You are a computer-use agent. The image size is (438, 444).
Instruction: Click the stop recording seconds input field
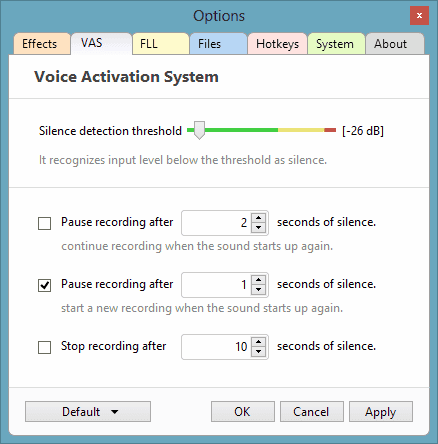216,347
